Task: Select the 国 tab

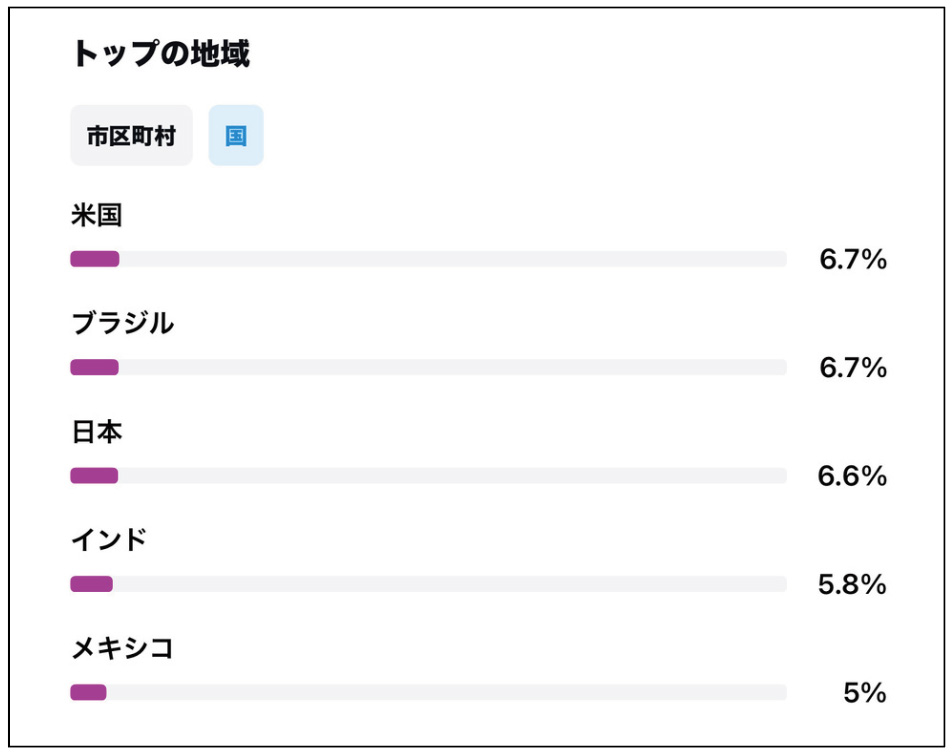Action: click(x=236, y=135)
